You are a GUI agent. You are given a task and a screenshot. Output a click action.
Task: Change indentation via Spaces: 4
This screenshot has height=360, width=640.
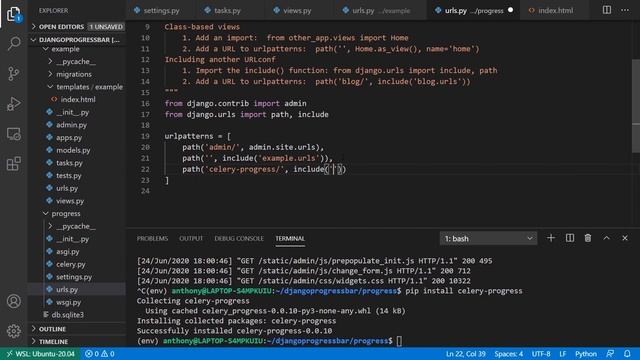click(509, 354)
